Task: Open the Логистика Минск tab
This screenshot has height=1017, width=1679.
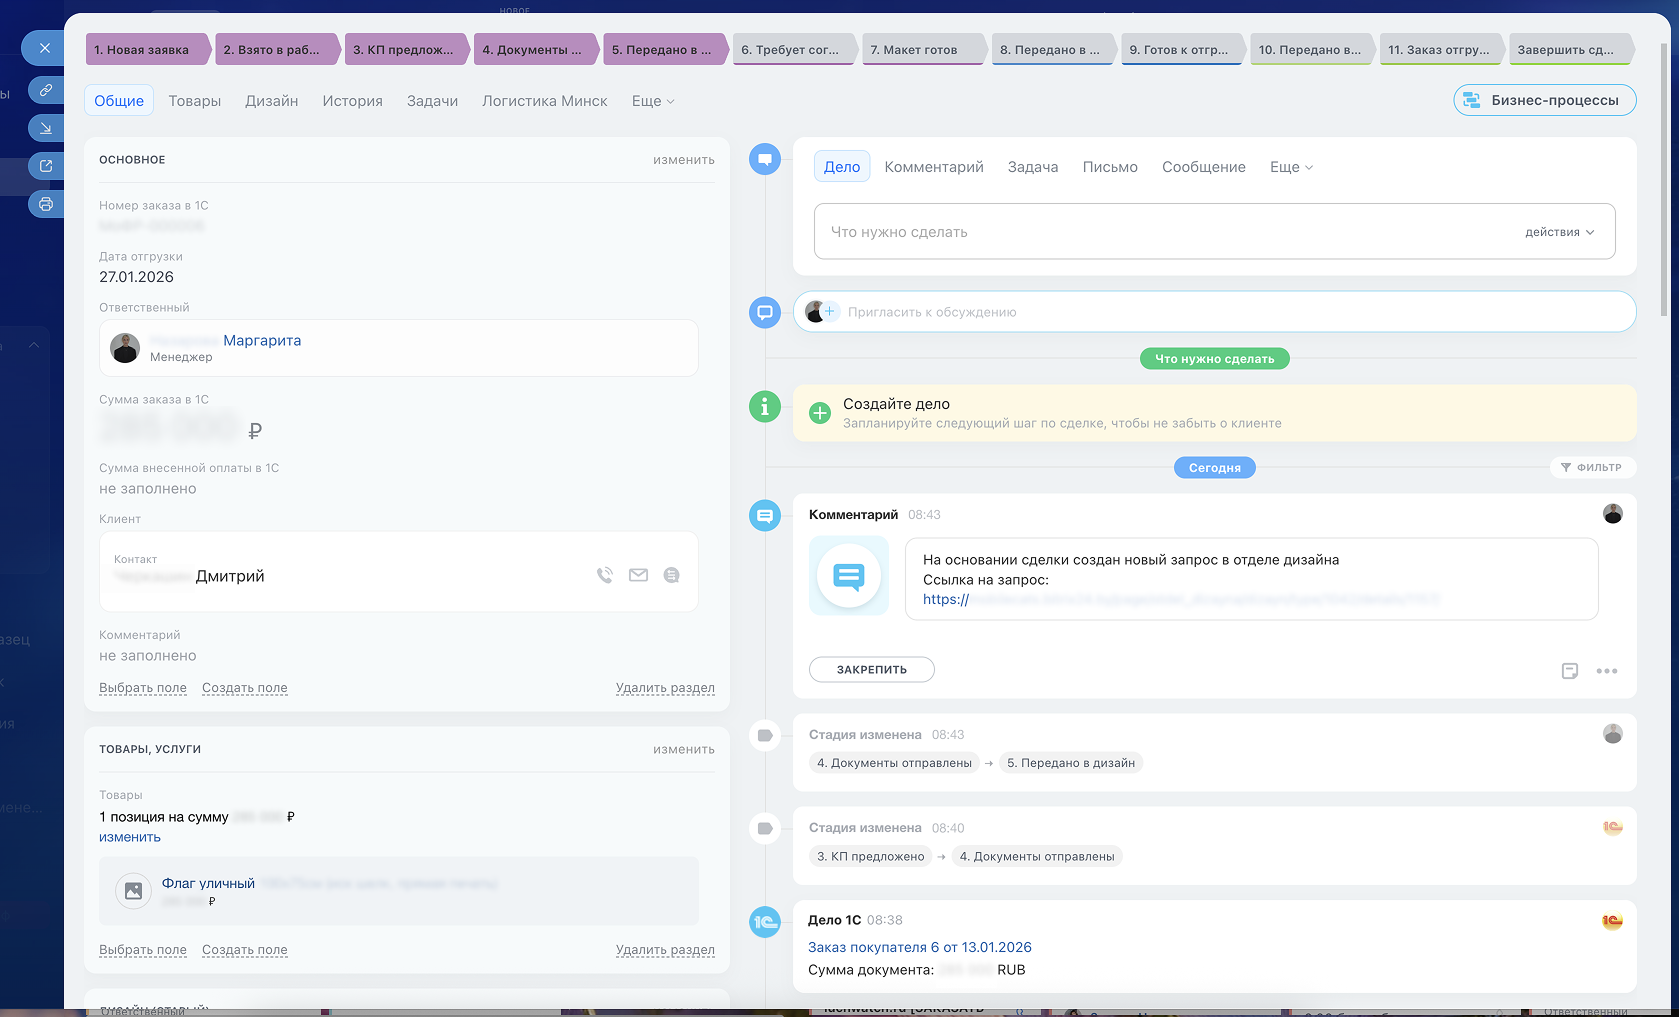Action: [x=545, y=101]
